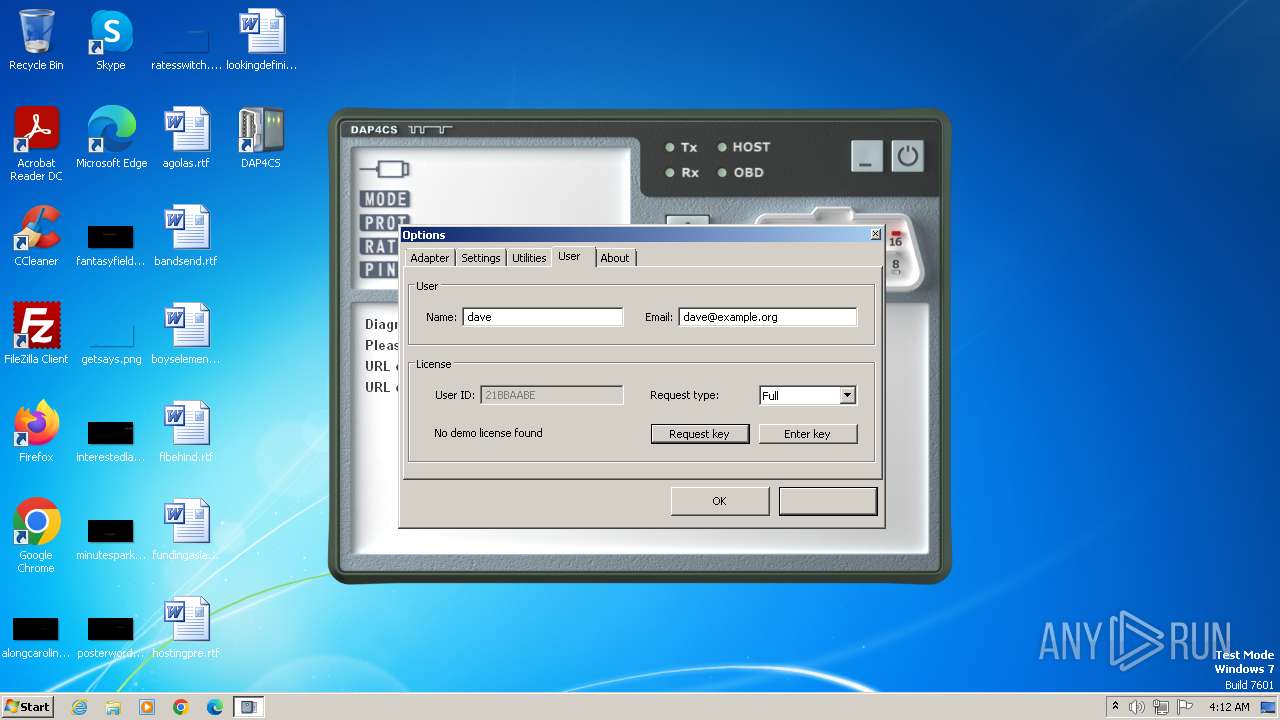The width and height of the screenshot is (1280, 720).
Task: Click the OBD indicator LED
Action: [x=722, y=173]
